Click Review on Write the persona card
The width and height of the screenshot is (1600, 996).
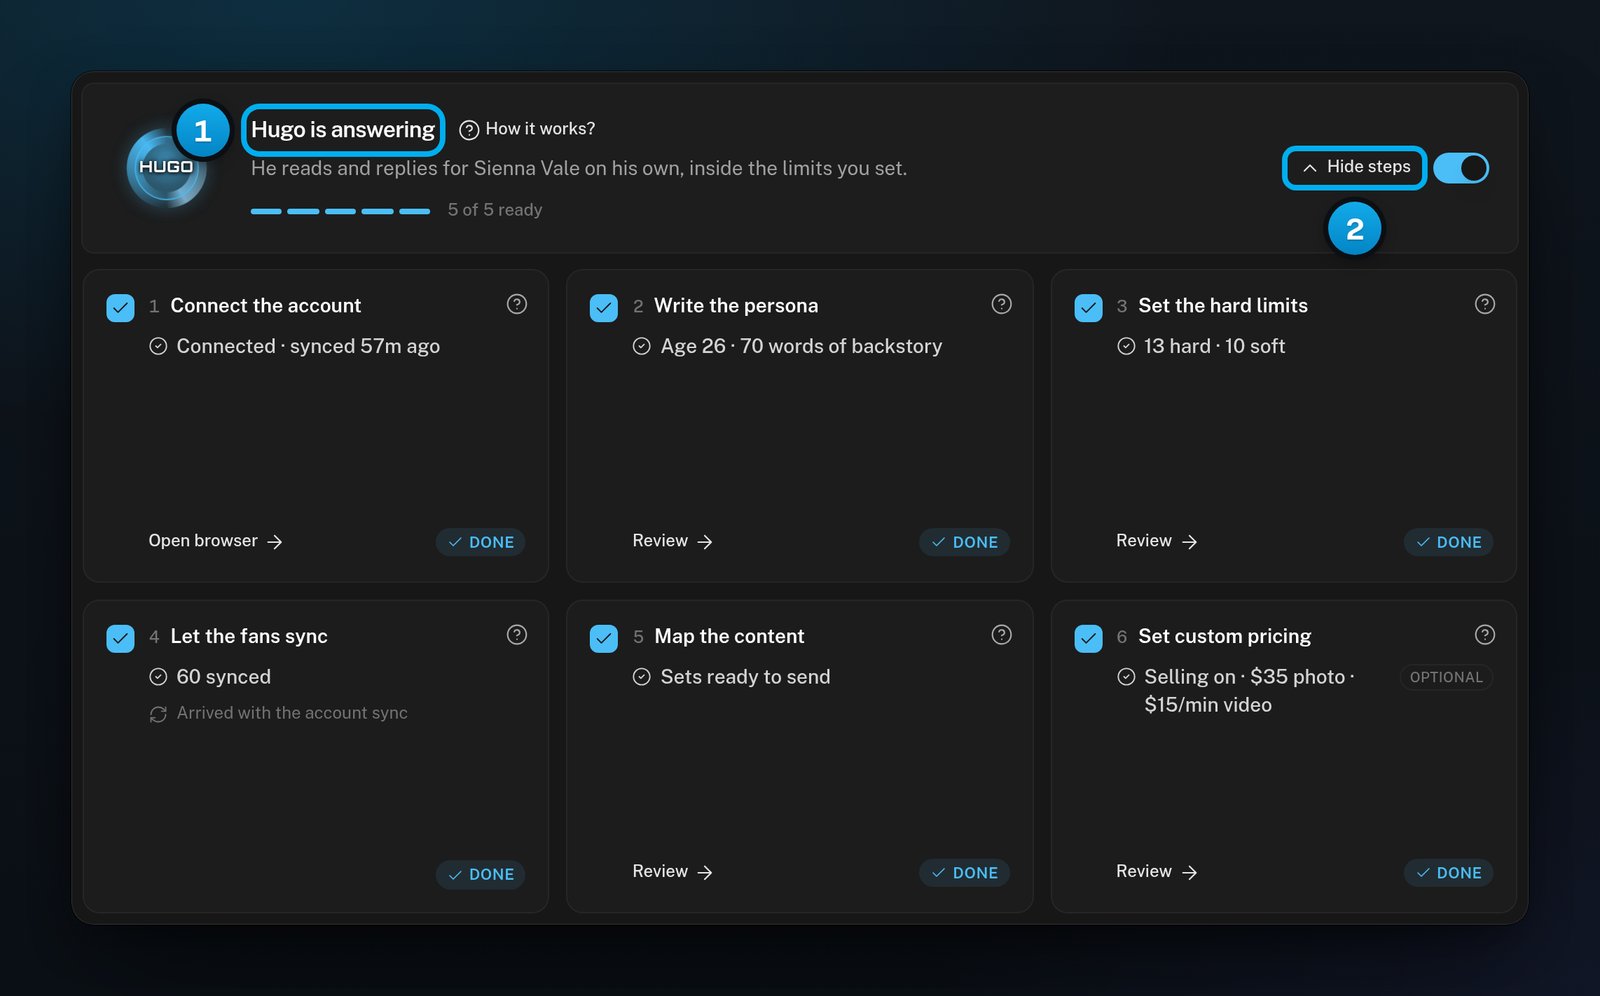point(672,541)
